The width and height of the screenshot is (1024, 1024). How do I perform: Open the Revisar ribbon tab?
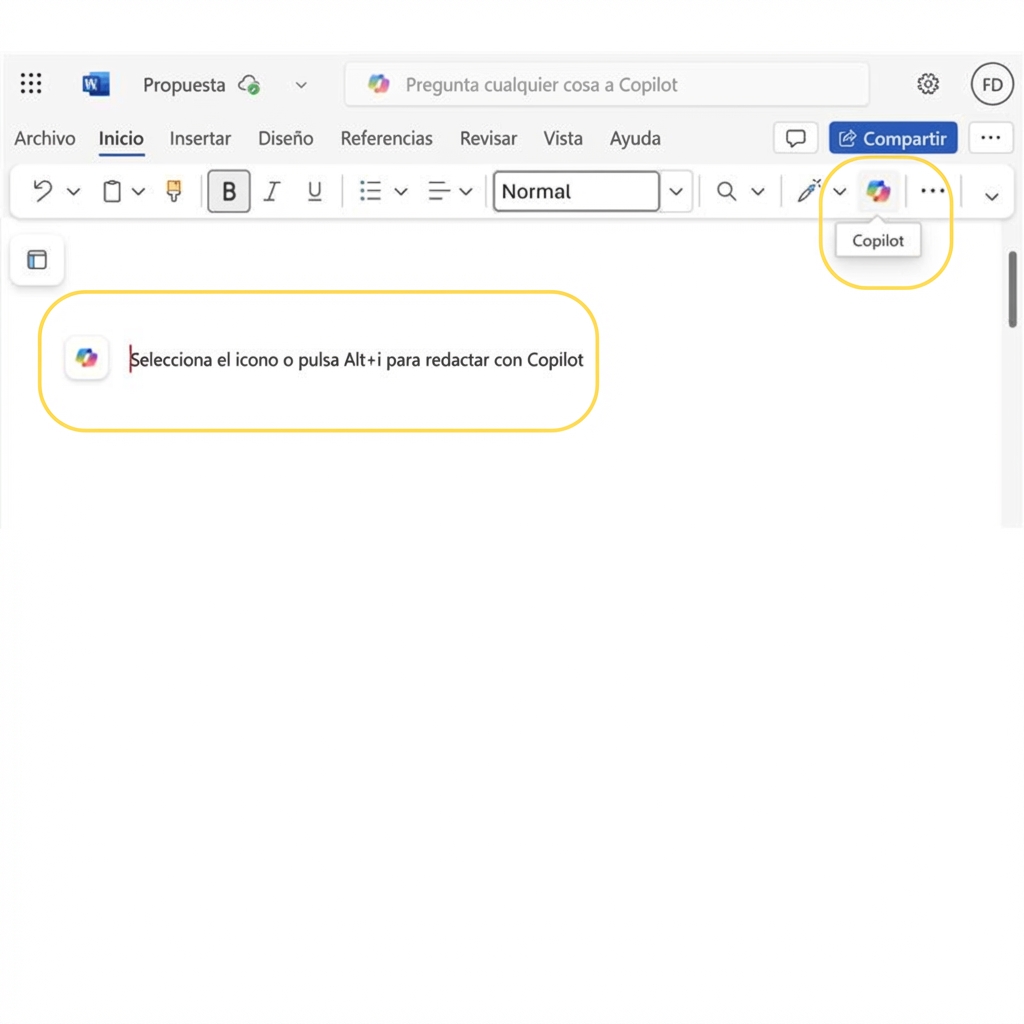click(488, 138)
